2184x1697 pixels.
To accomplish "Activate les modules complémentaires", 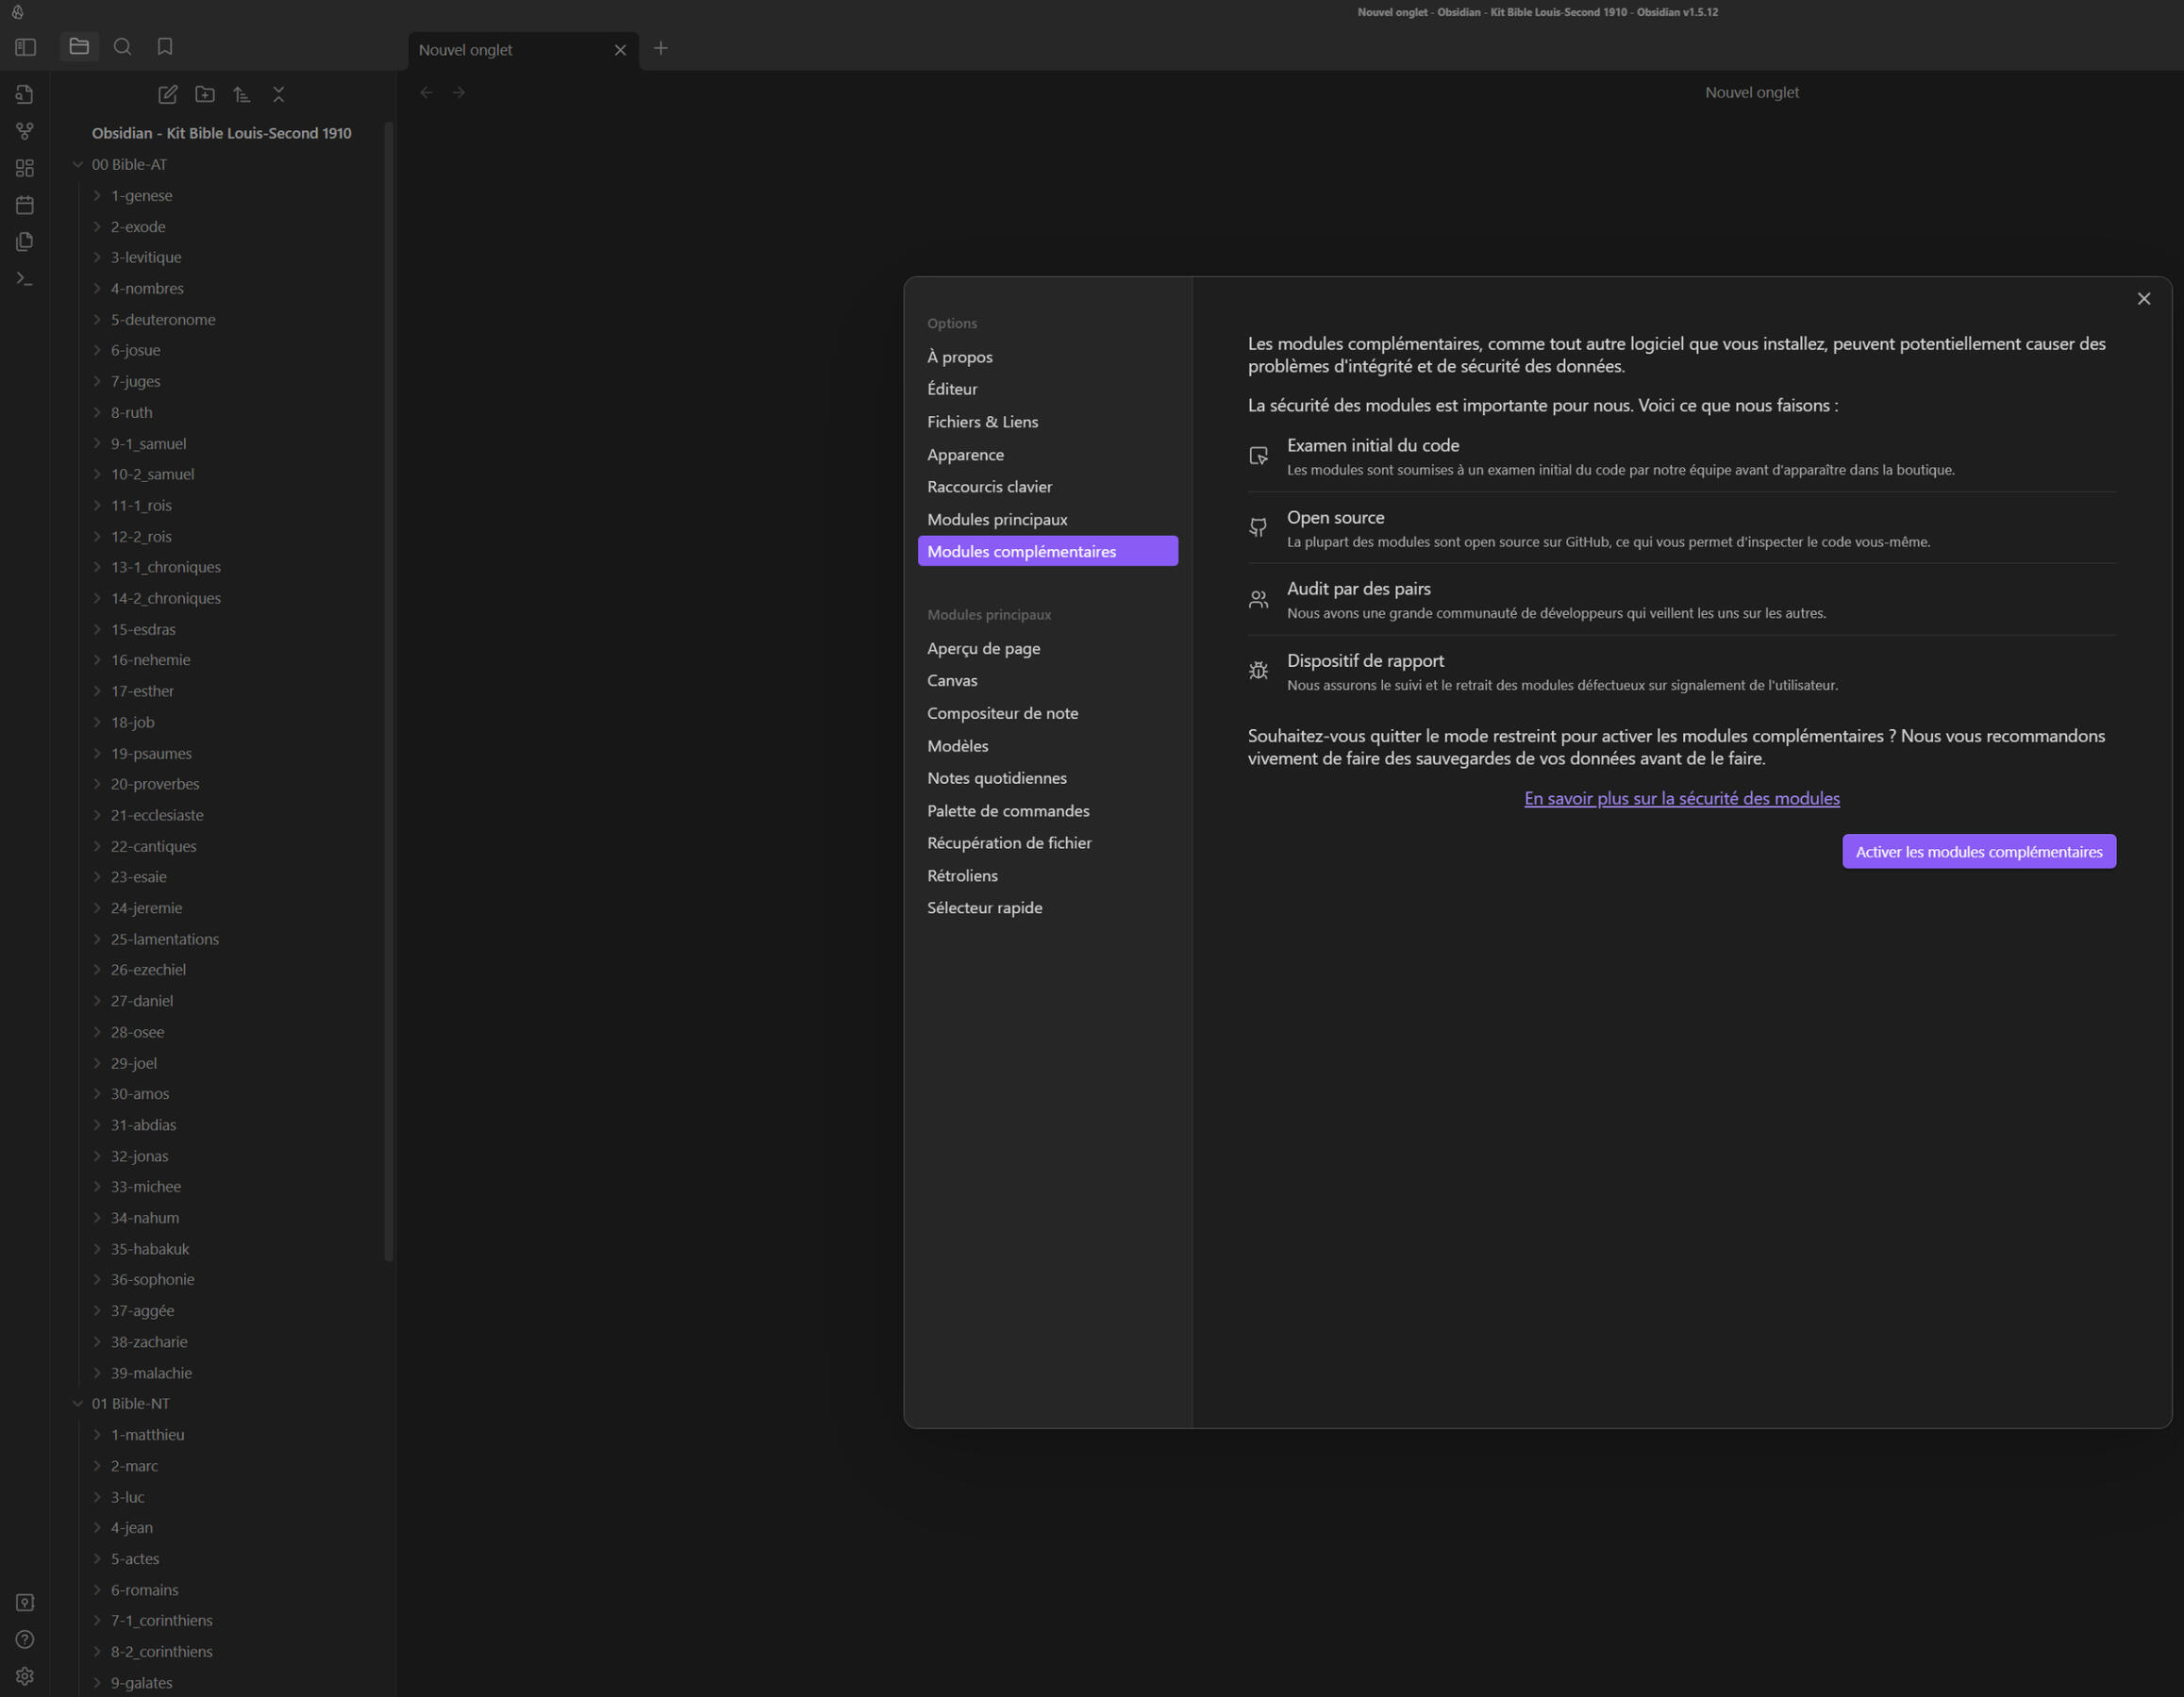I will [x=1978, y=851].
